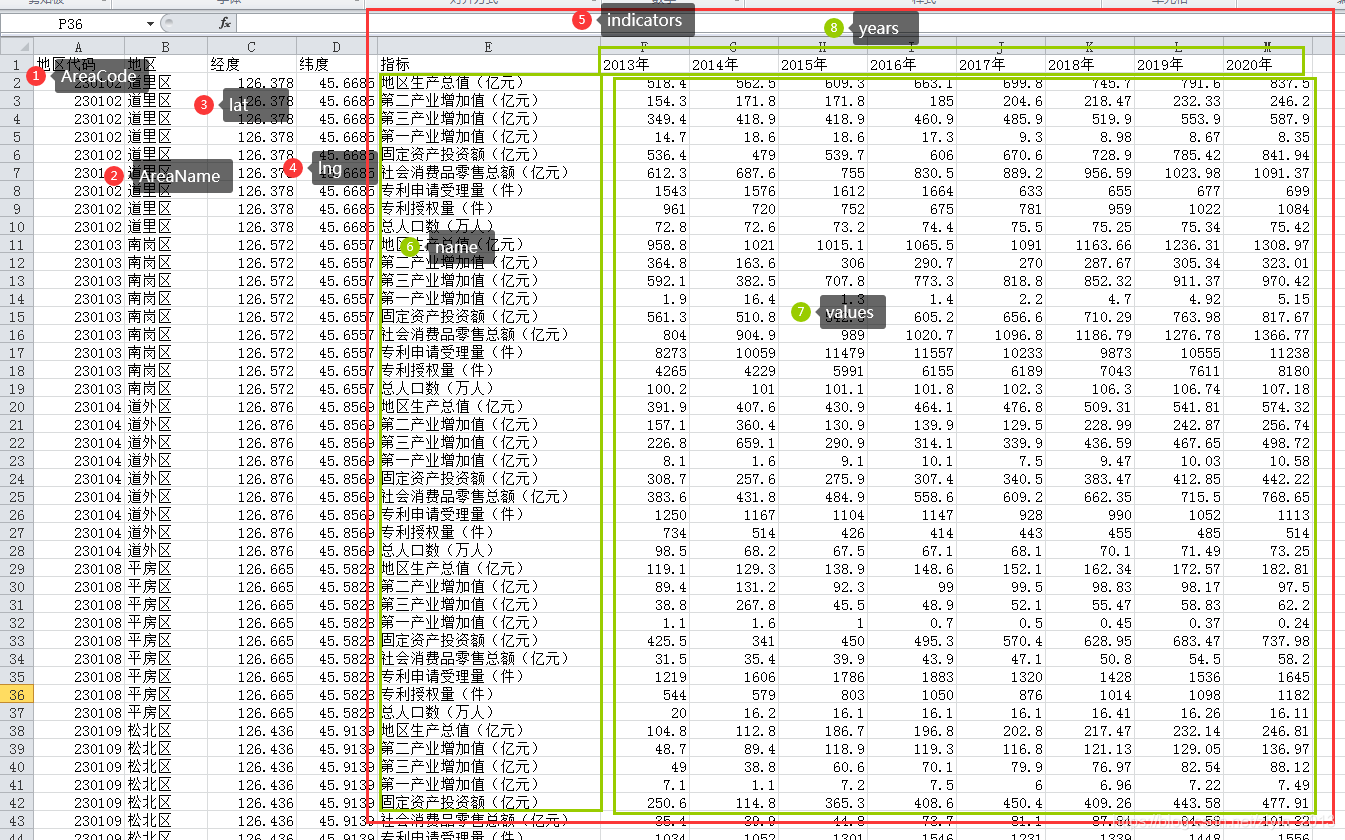Select cell with value 4265

click(644, 370)
